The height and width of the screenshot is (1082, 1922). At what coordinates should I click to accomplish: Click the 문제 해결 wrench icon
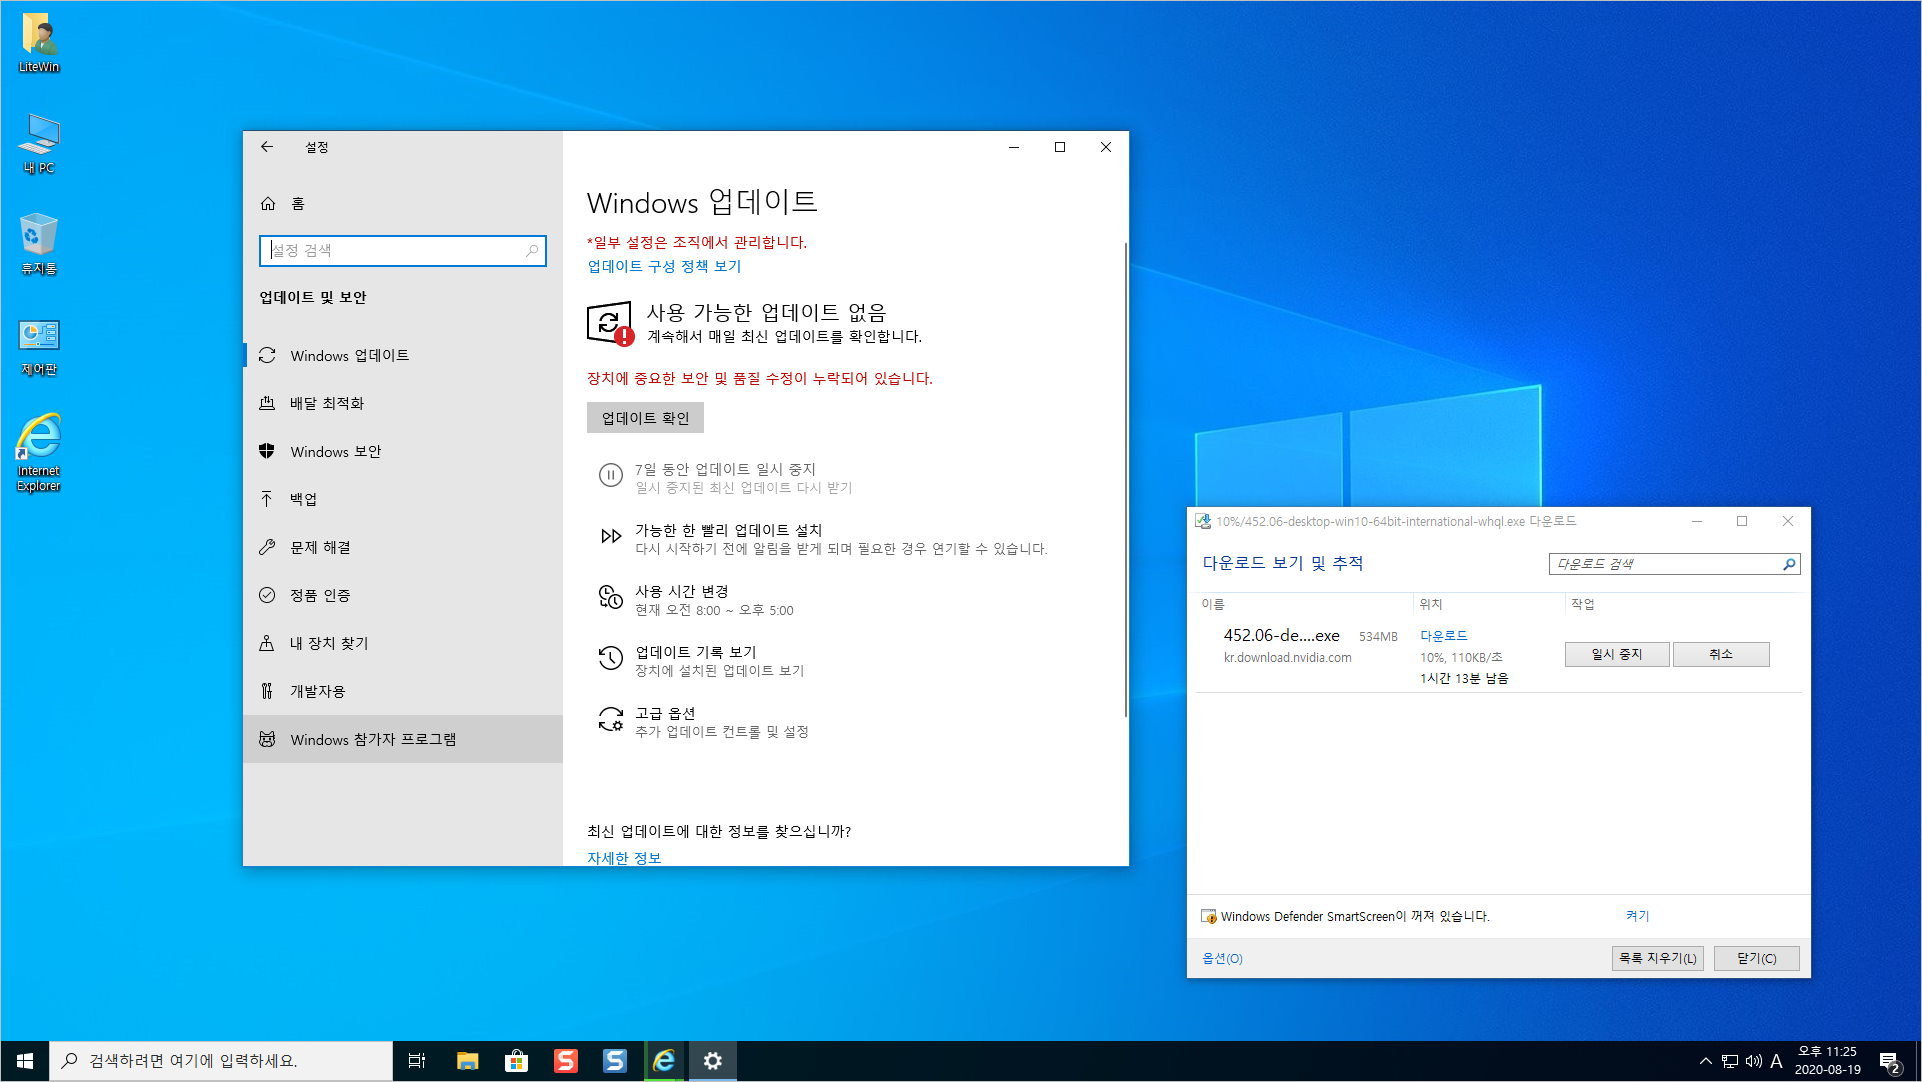click(x=267, y=548)
